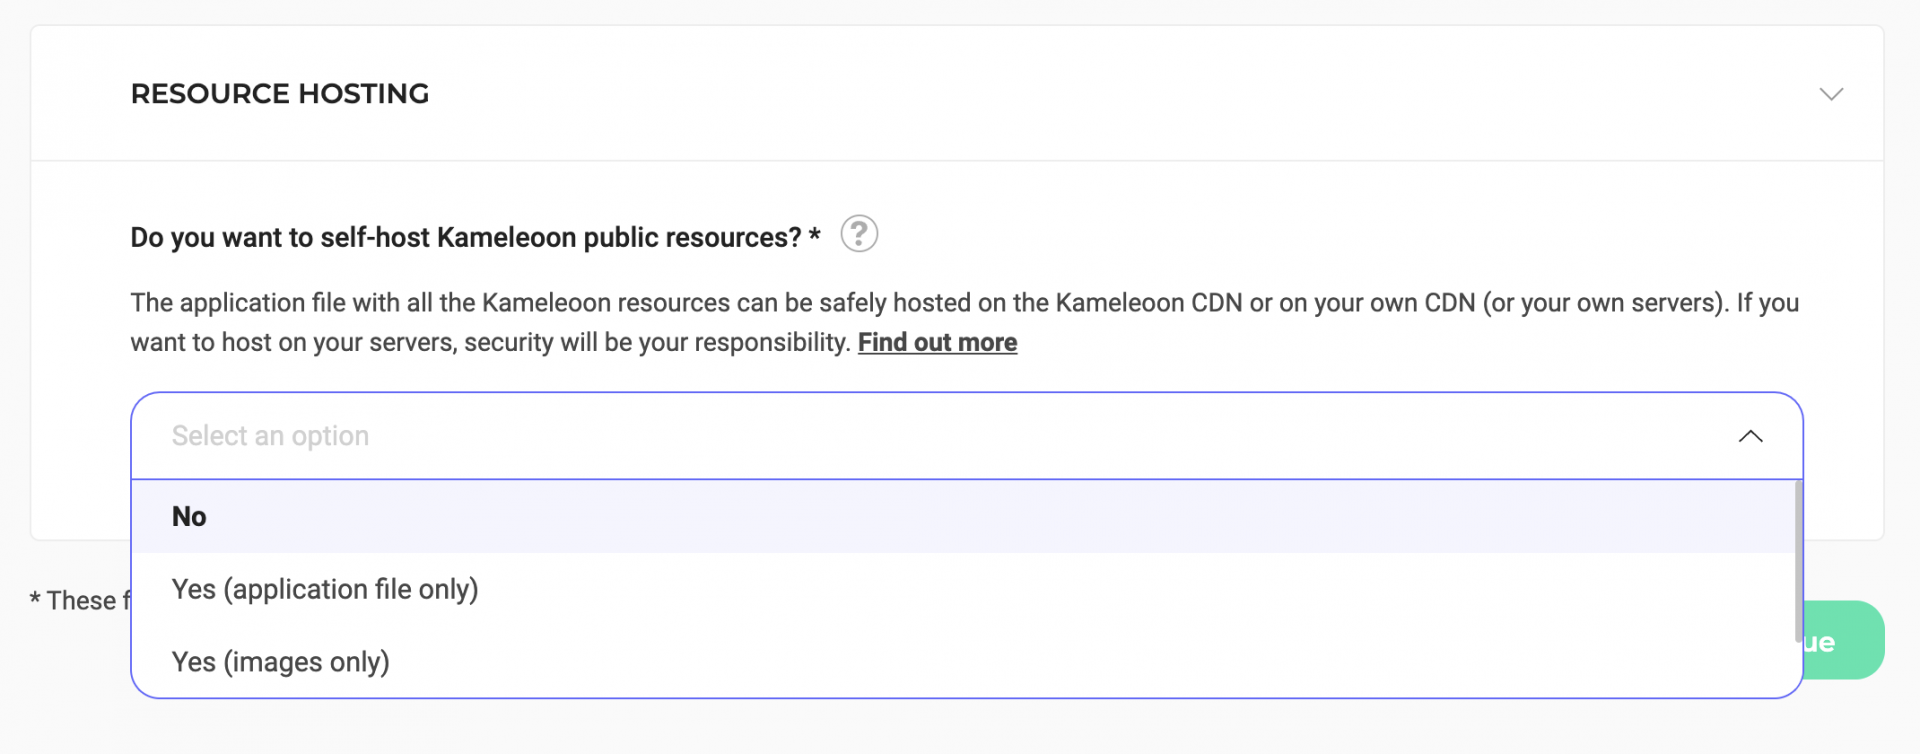Pick Yes (images only) from the list
This screenshot has height=754, width=1920.
point(280,662)
